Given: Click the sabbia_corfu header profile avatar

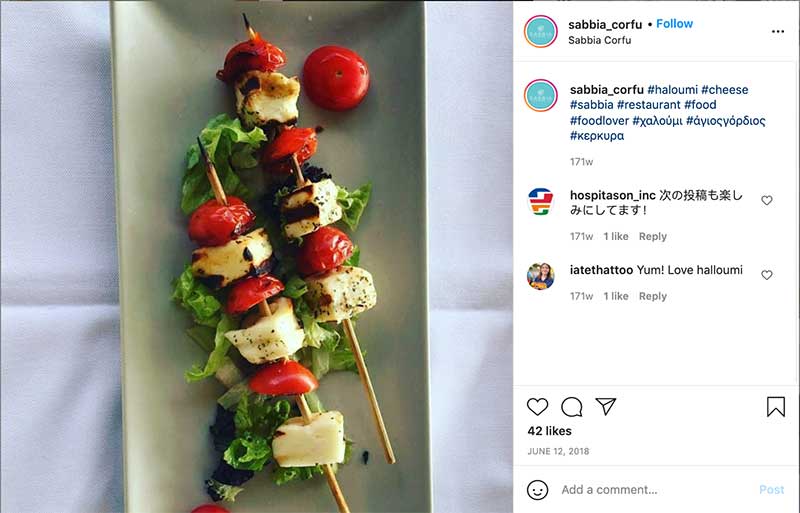Looking at the screenshot, I should pyautogui.click(x=541, y=31).
